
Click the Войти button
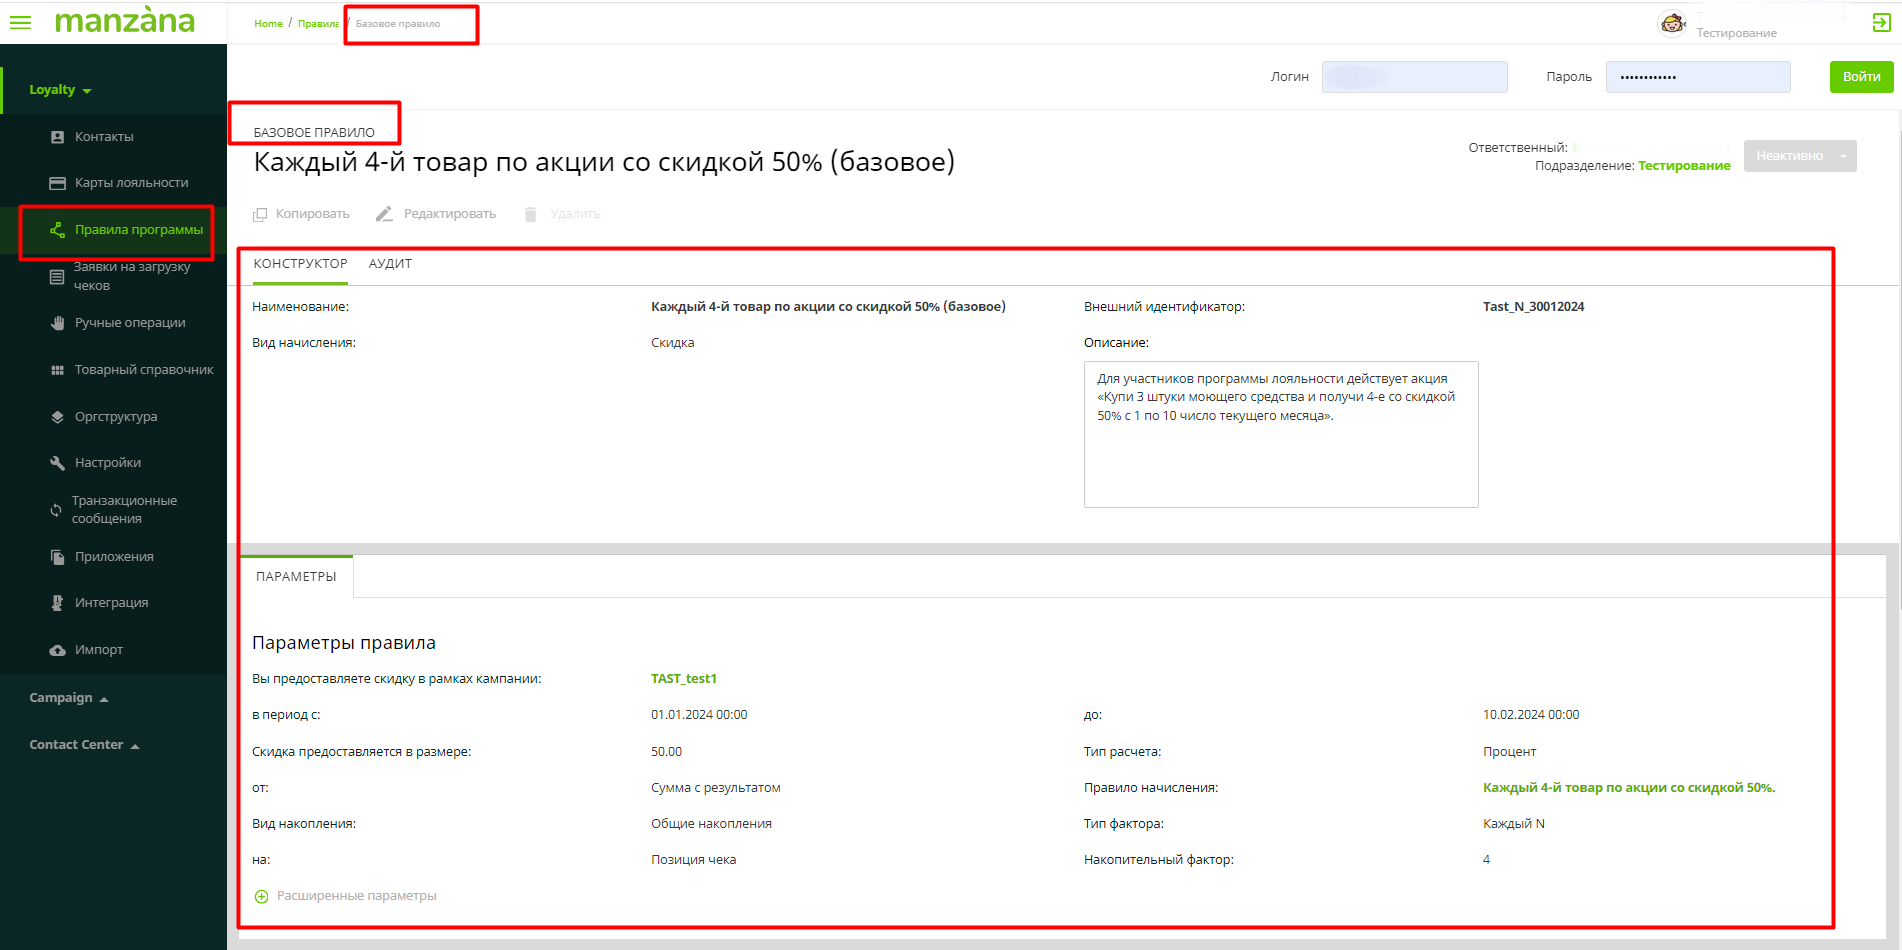[1860, 77]
